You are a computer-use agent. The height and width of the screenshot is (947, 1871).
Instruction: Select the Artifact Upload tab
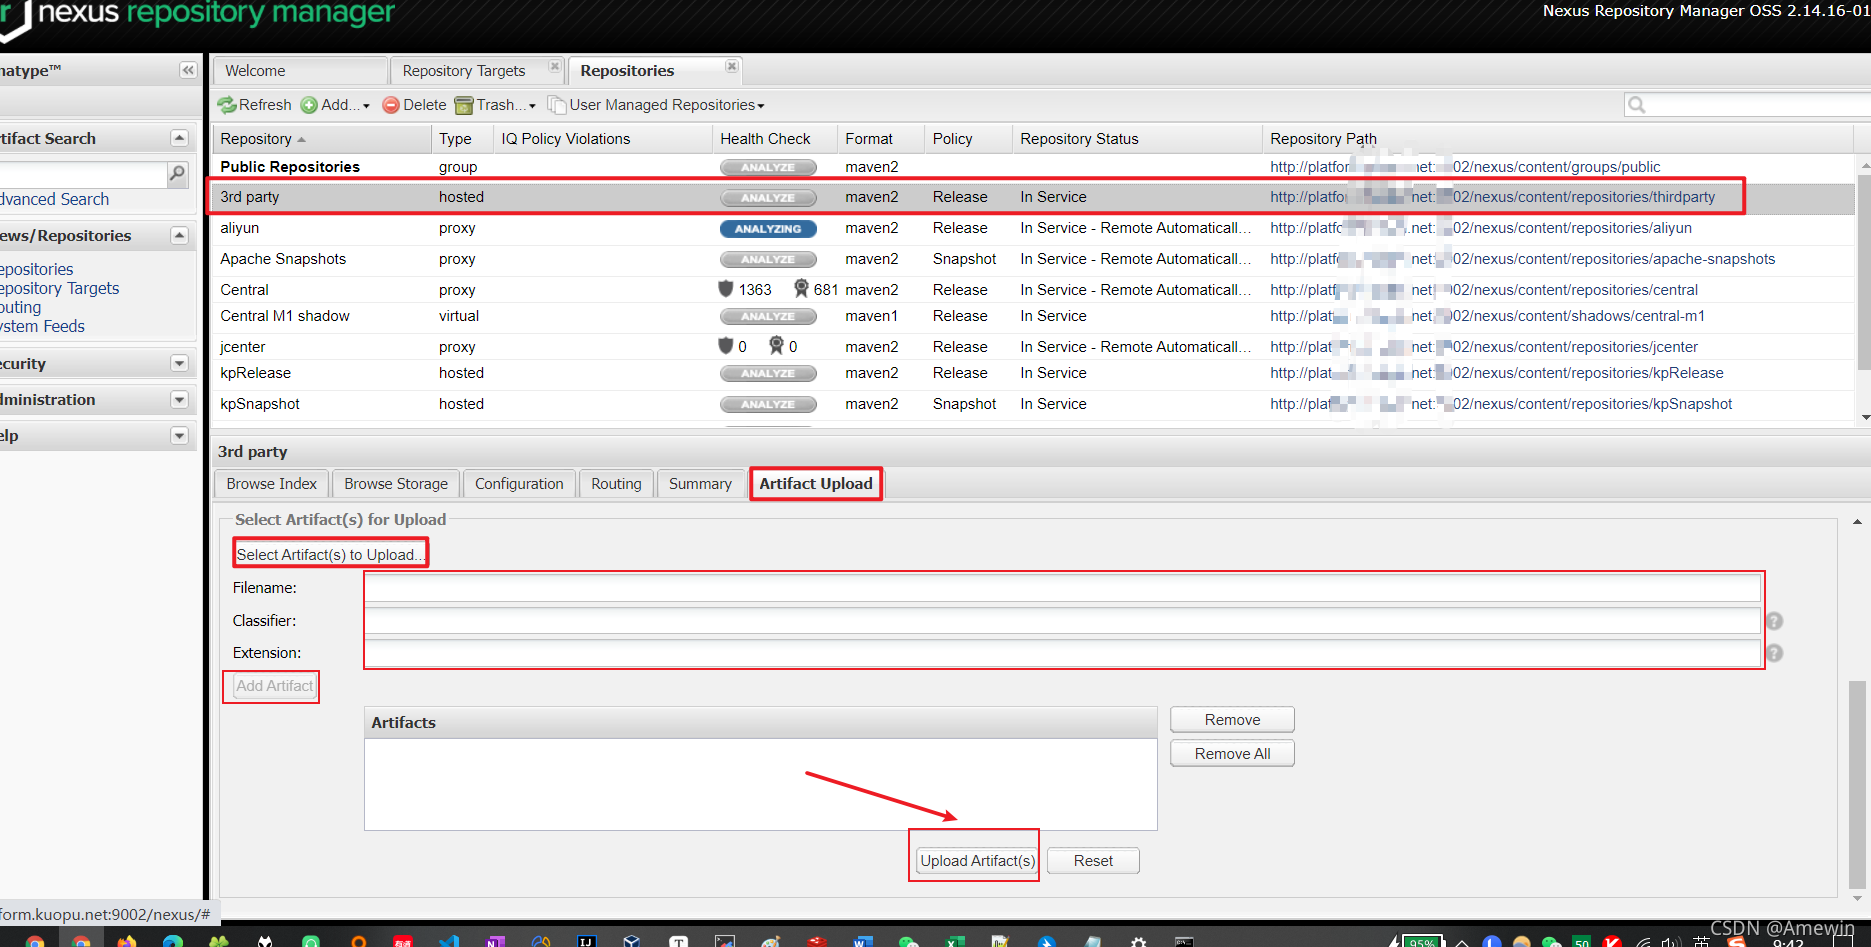coord(816,484)
